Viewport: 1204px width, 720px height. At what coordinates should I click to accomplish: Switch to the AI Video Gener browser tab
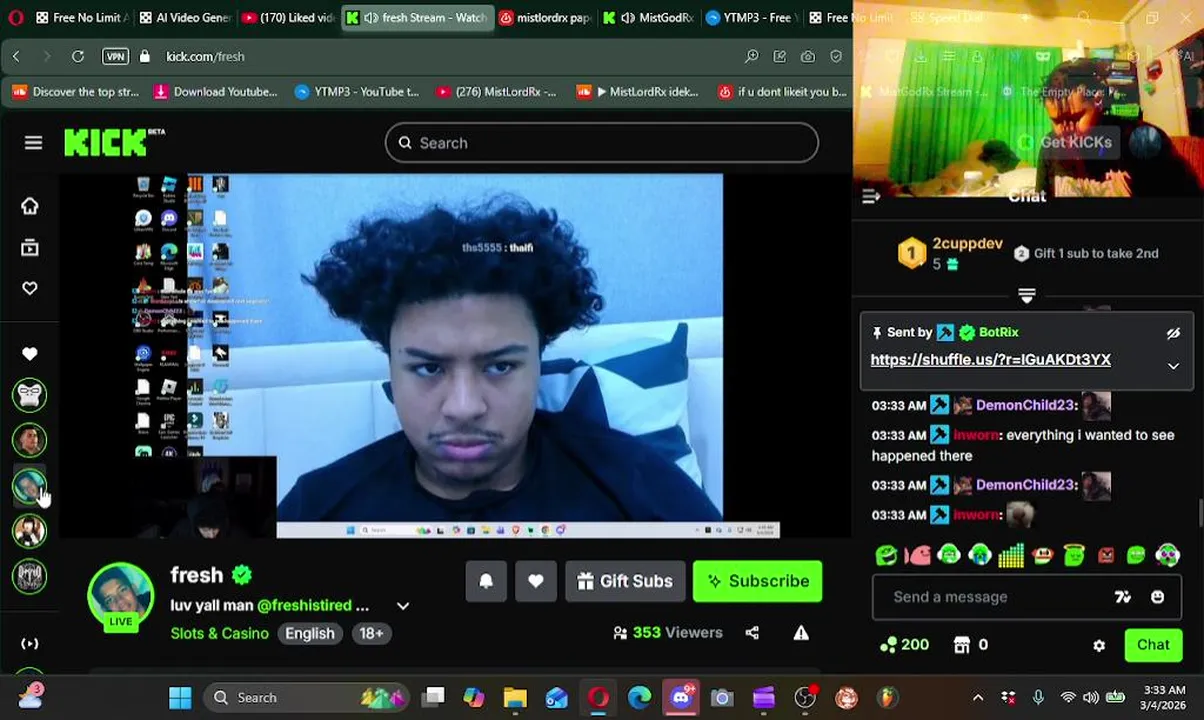[185, 17]
